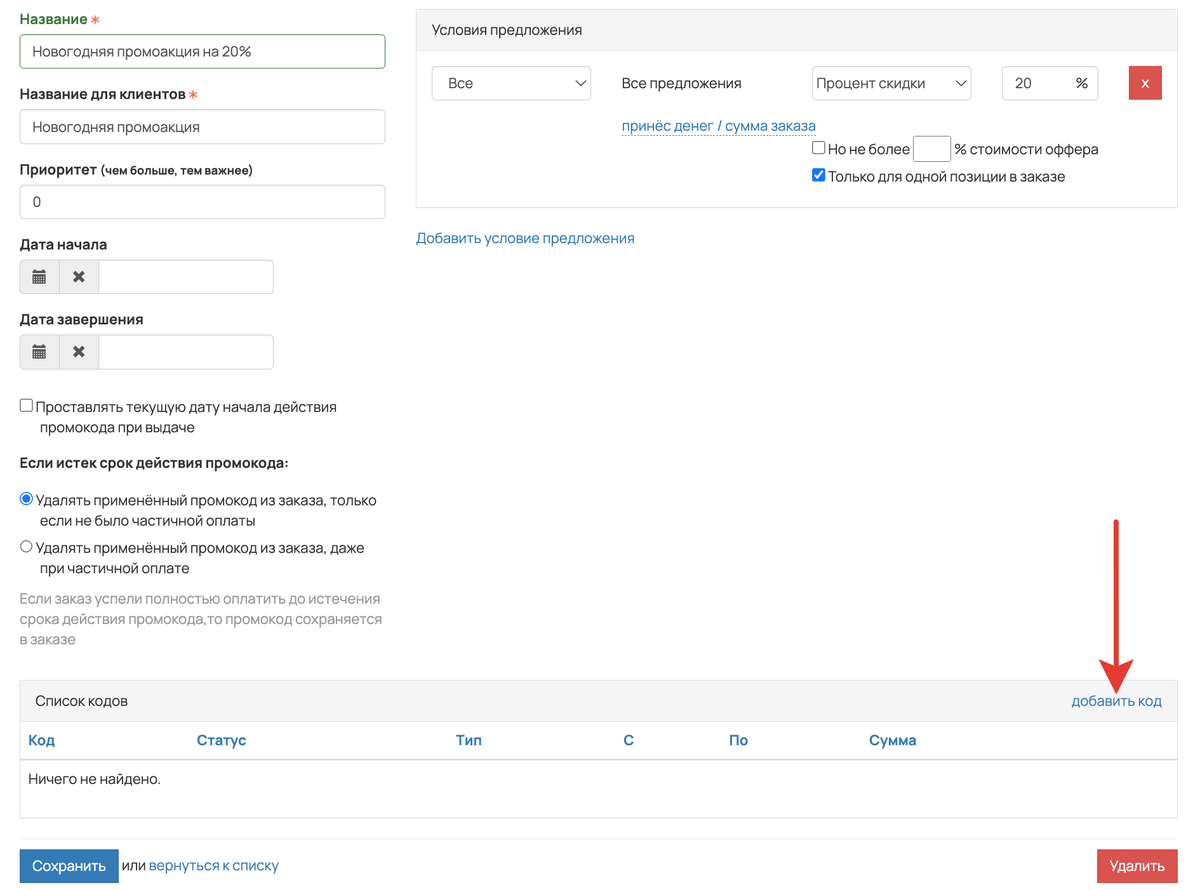Open the Все dropdown

pos(512,83)
